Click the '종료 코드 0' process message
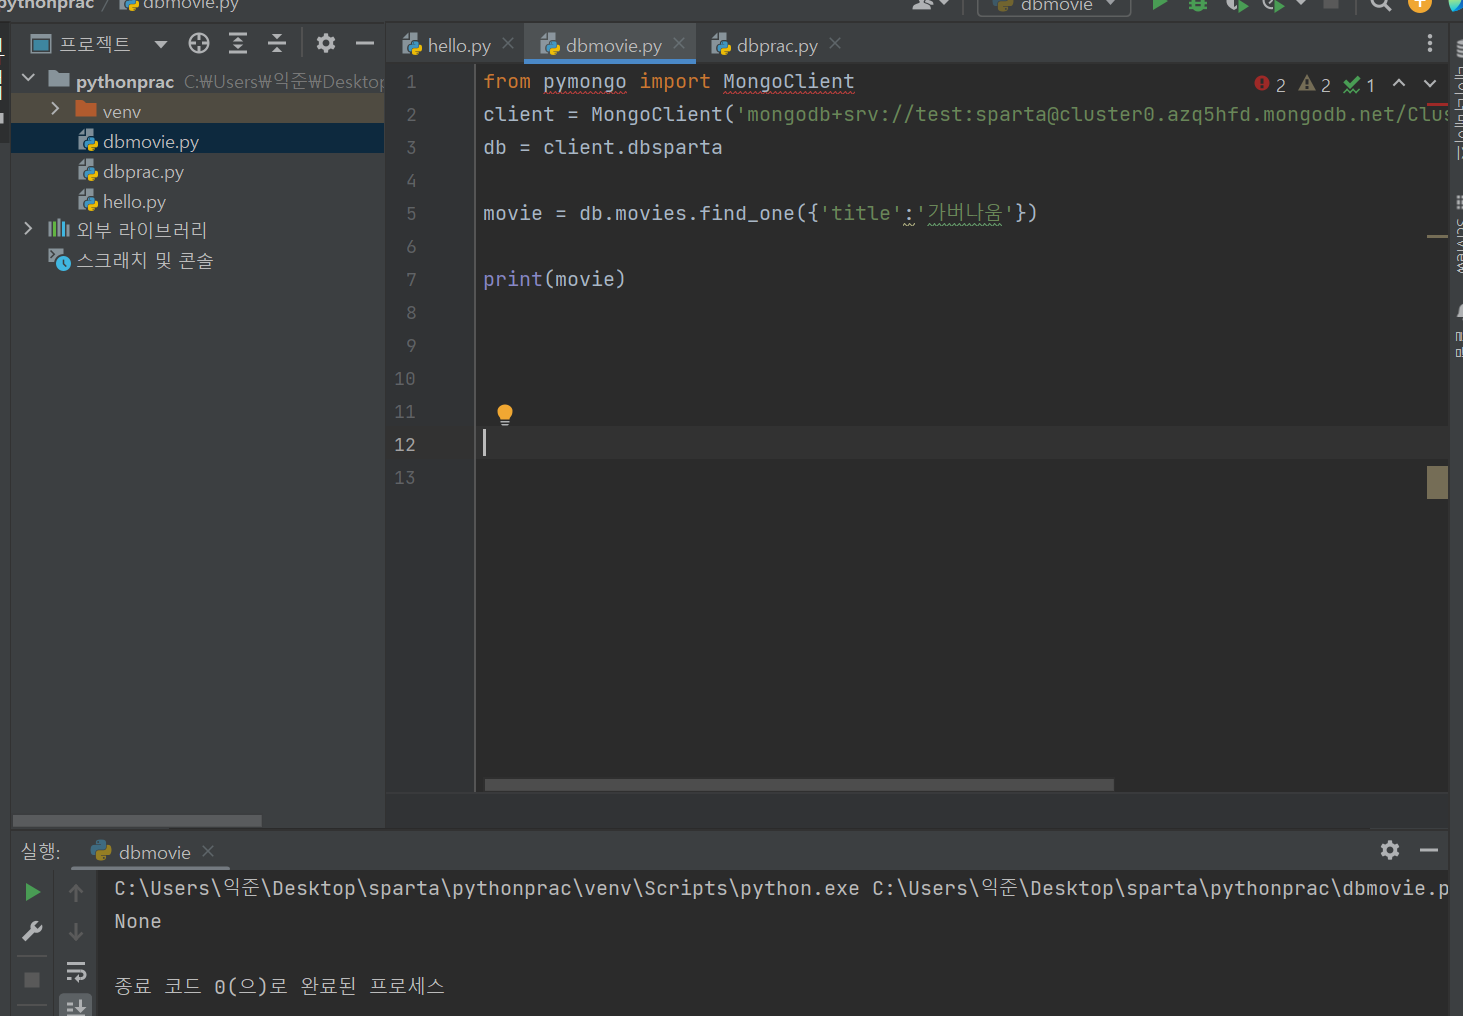This screenshot has height=1016, width=1463. [x=279, y=986]
